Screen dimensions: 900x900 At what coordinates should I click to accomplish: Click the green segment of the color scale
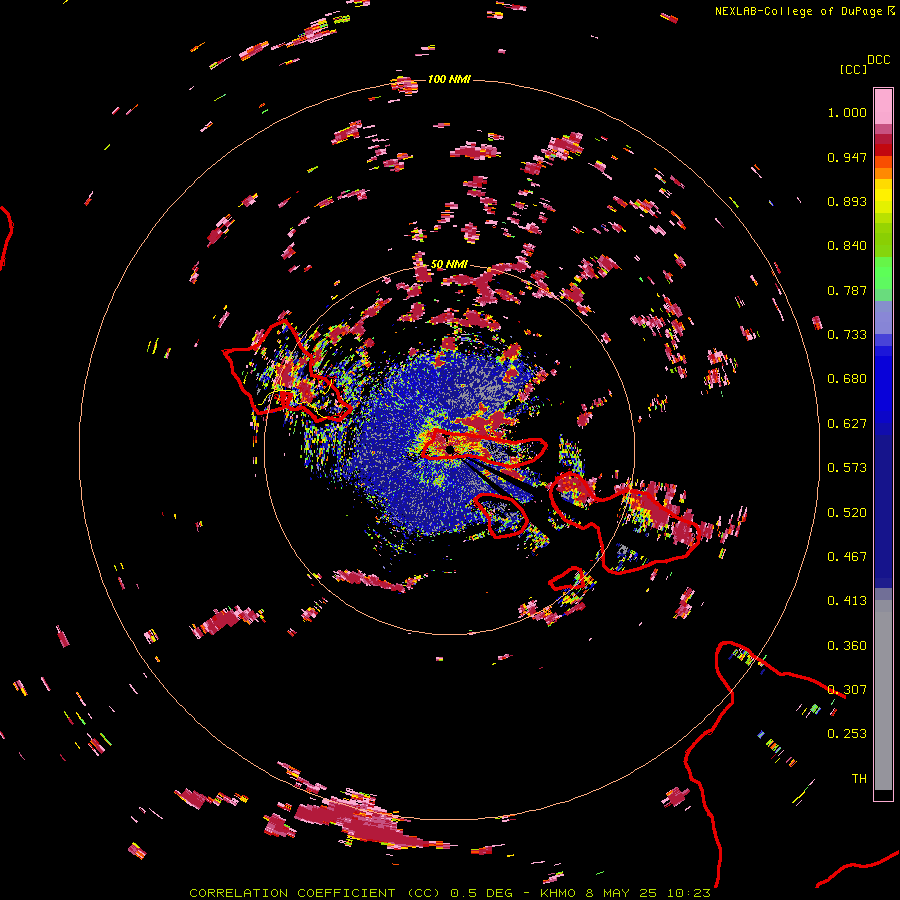coord(883,273)
